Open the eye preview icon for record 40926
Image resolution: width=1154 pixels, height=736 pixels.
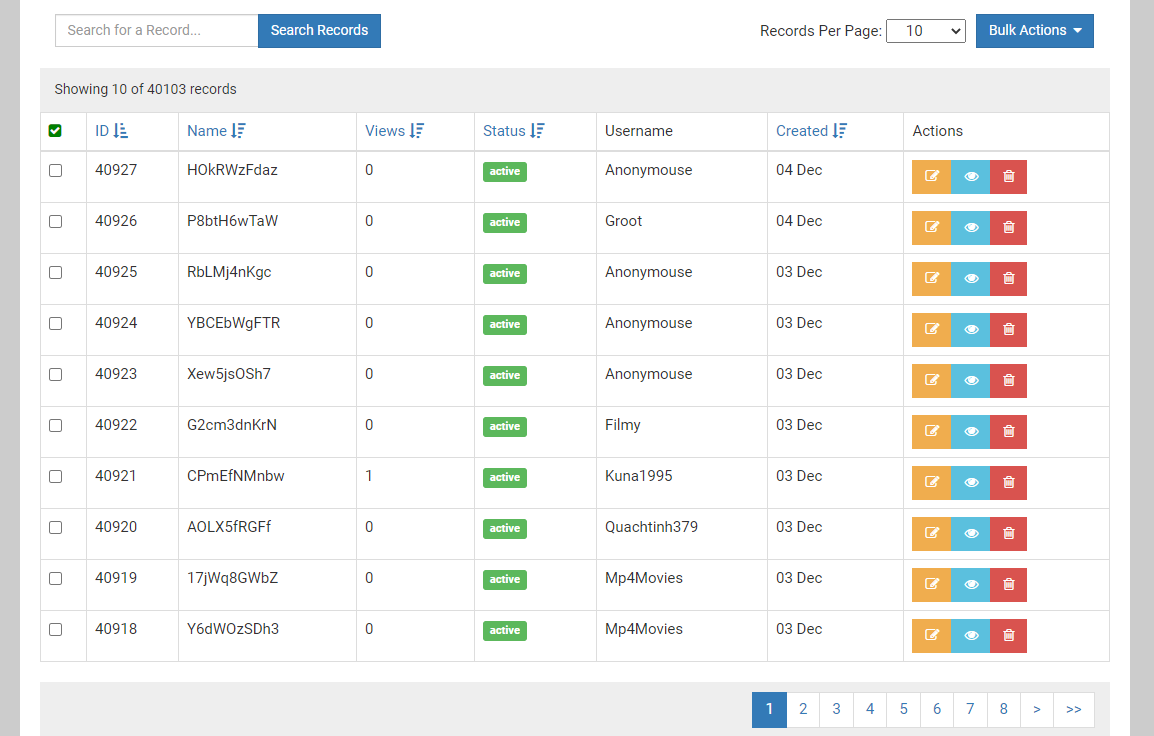click(x=969, y=227)
